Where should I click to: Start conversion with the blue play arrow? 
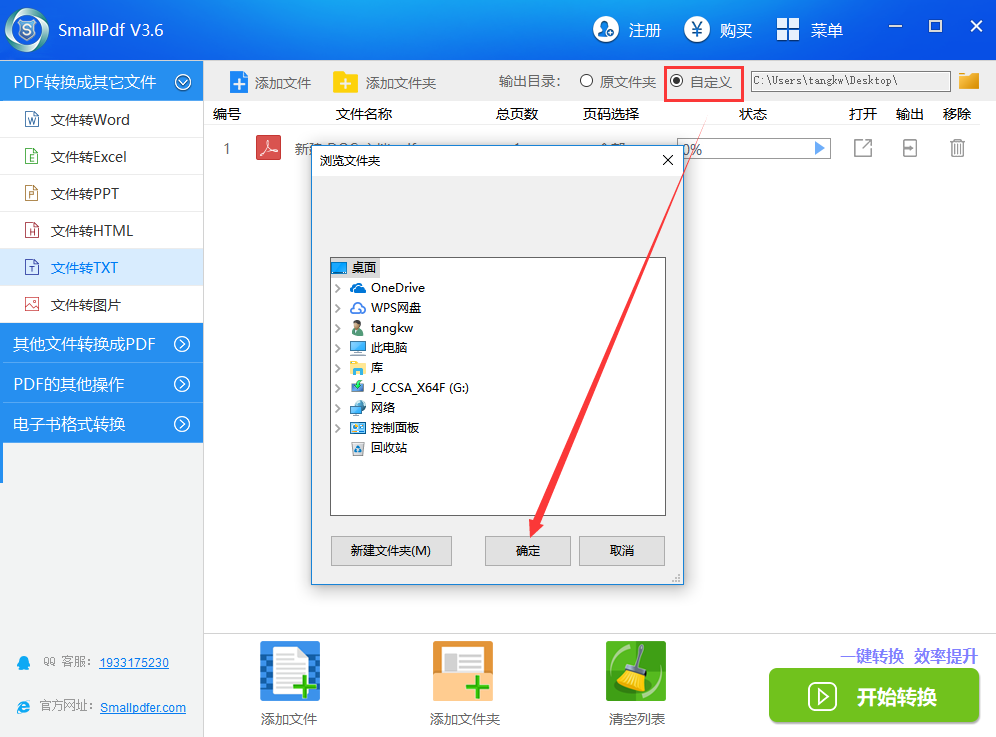819,148
